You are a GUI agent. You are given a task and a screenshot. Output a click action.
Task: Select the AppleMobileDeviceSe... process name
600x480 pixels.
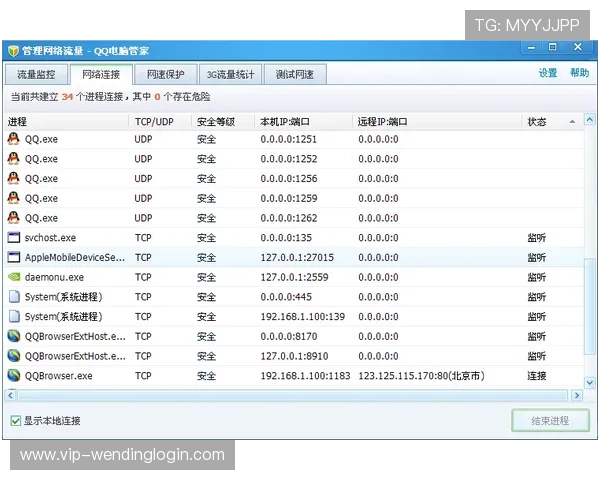tap(75, 258)
